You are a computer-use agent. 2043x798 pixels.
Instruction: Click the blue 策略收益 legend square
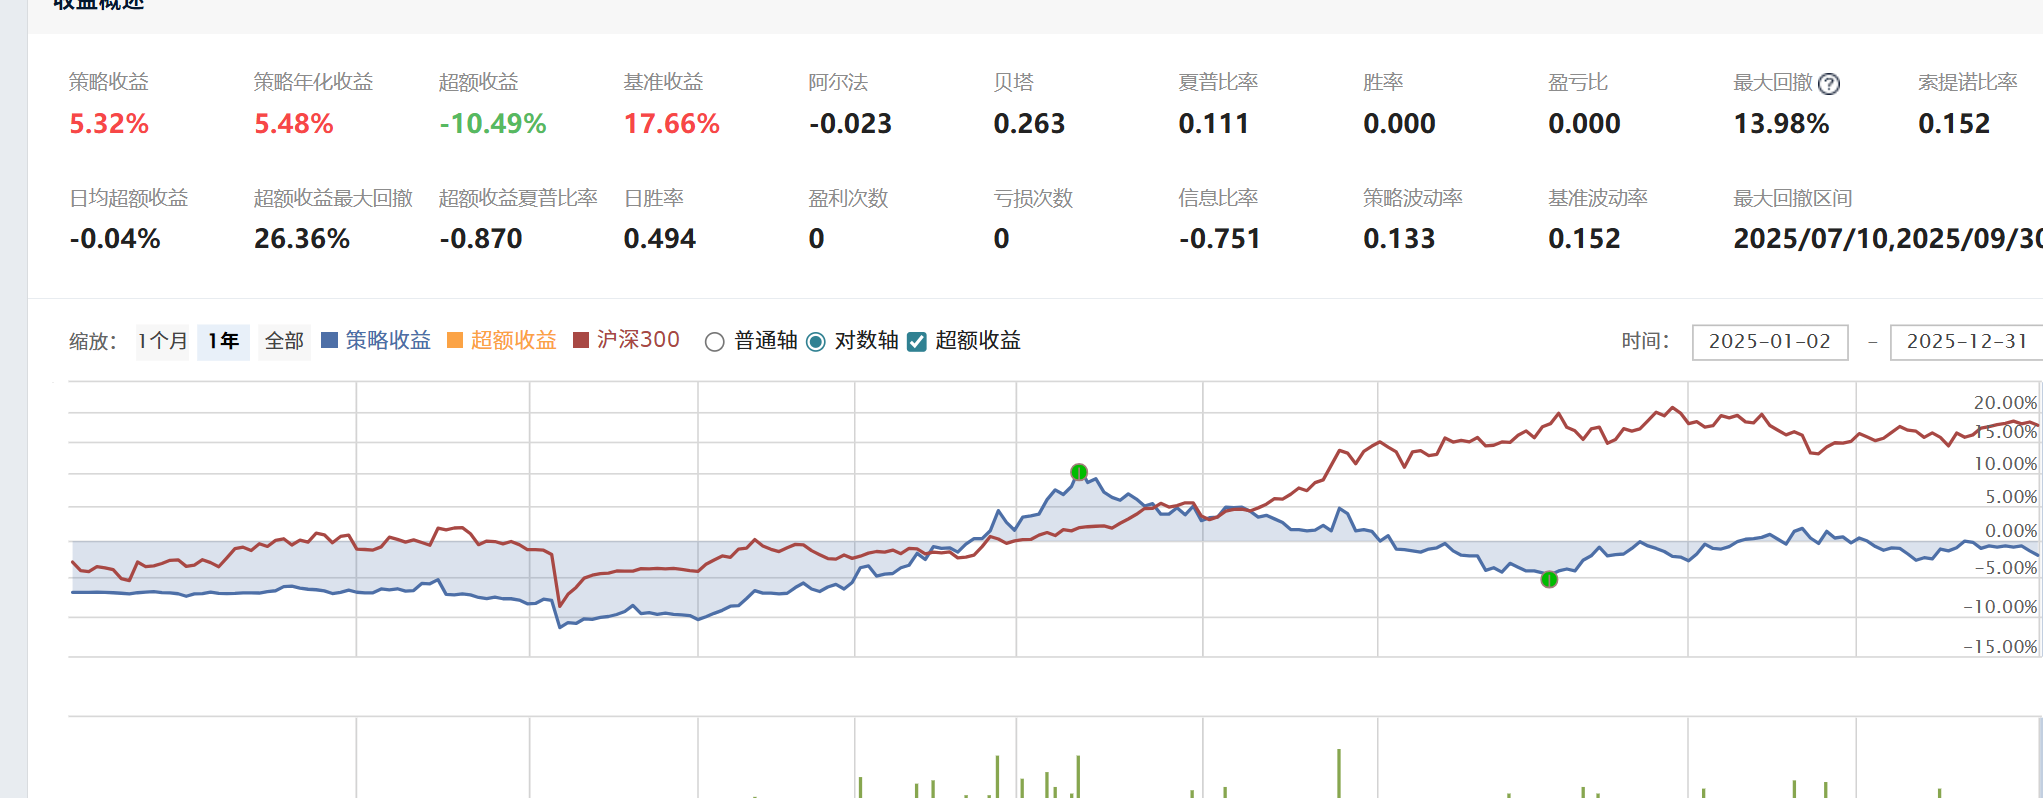tap(329, 341)
